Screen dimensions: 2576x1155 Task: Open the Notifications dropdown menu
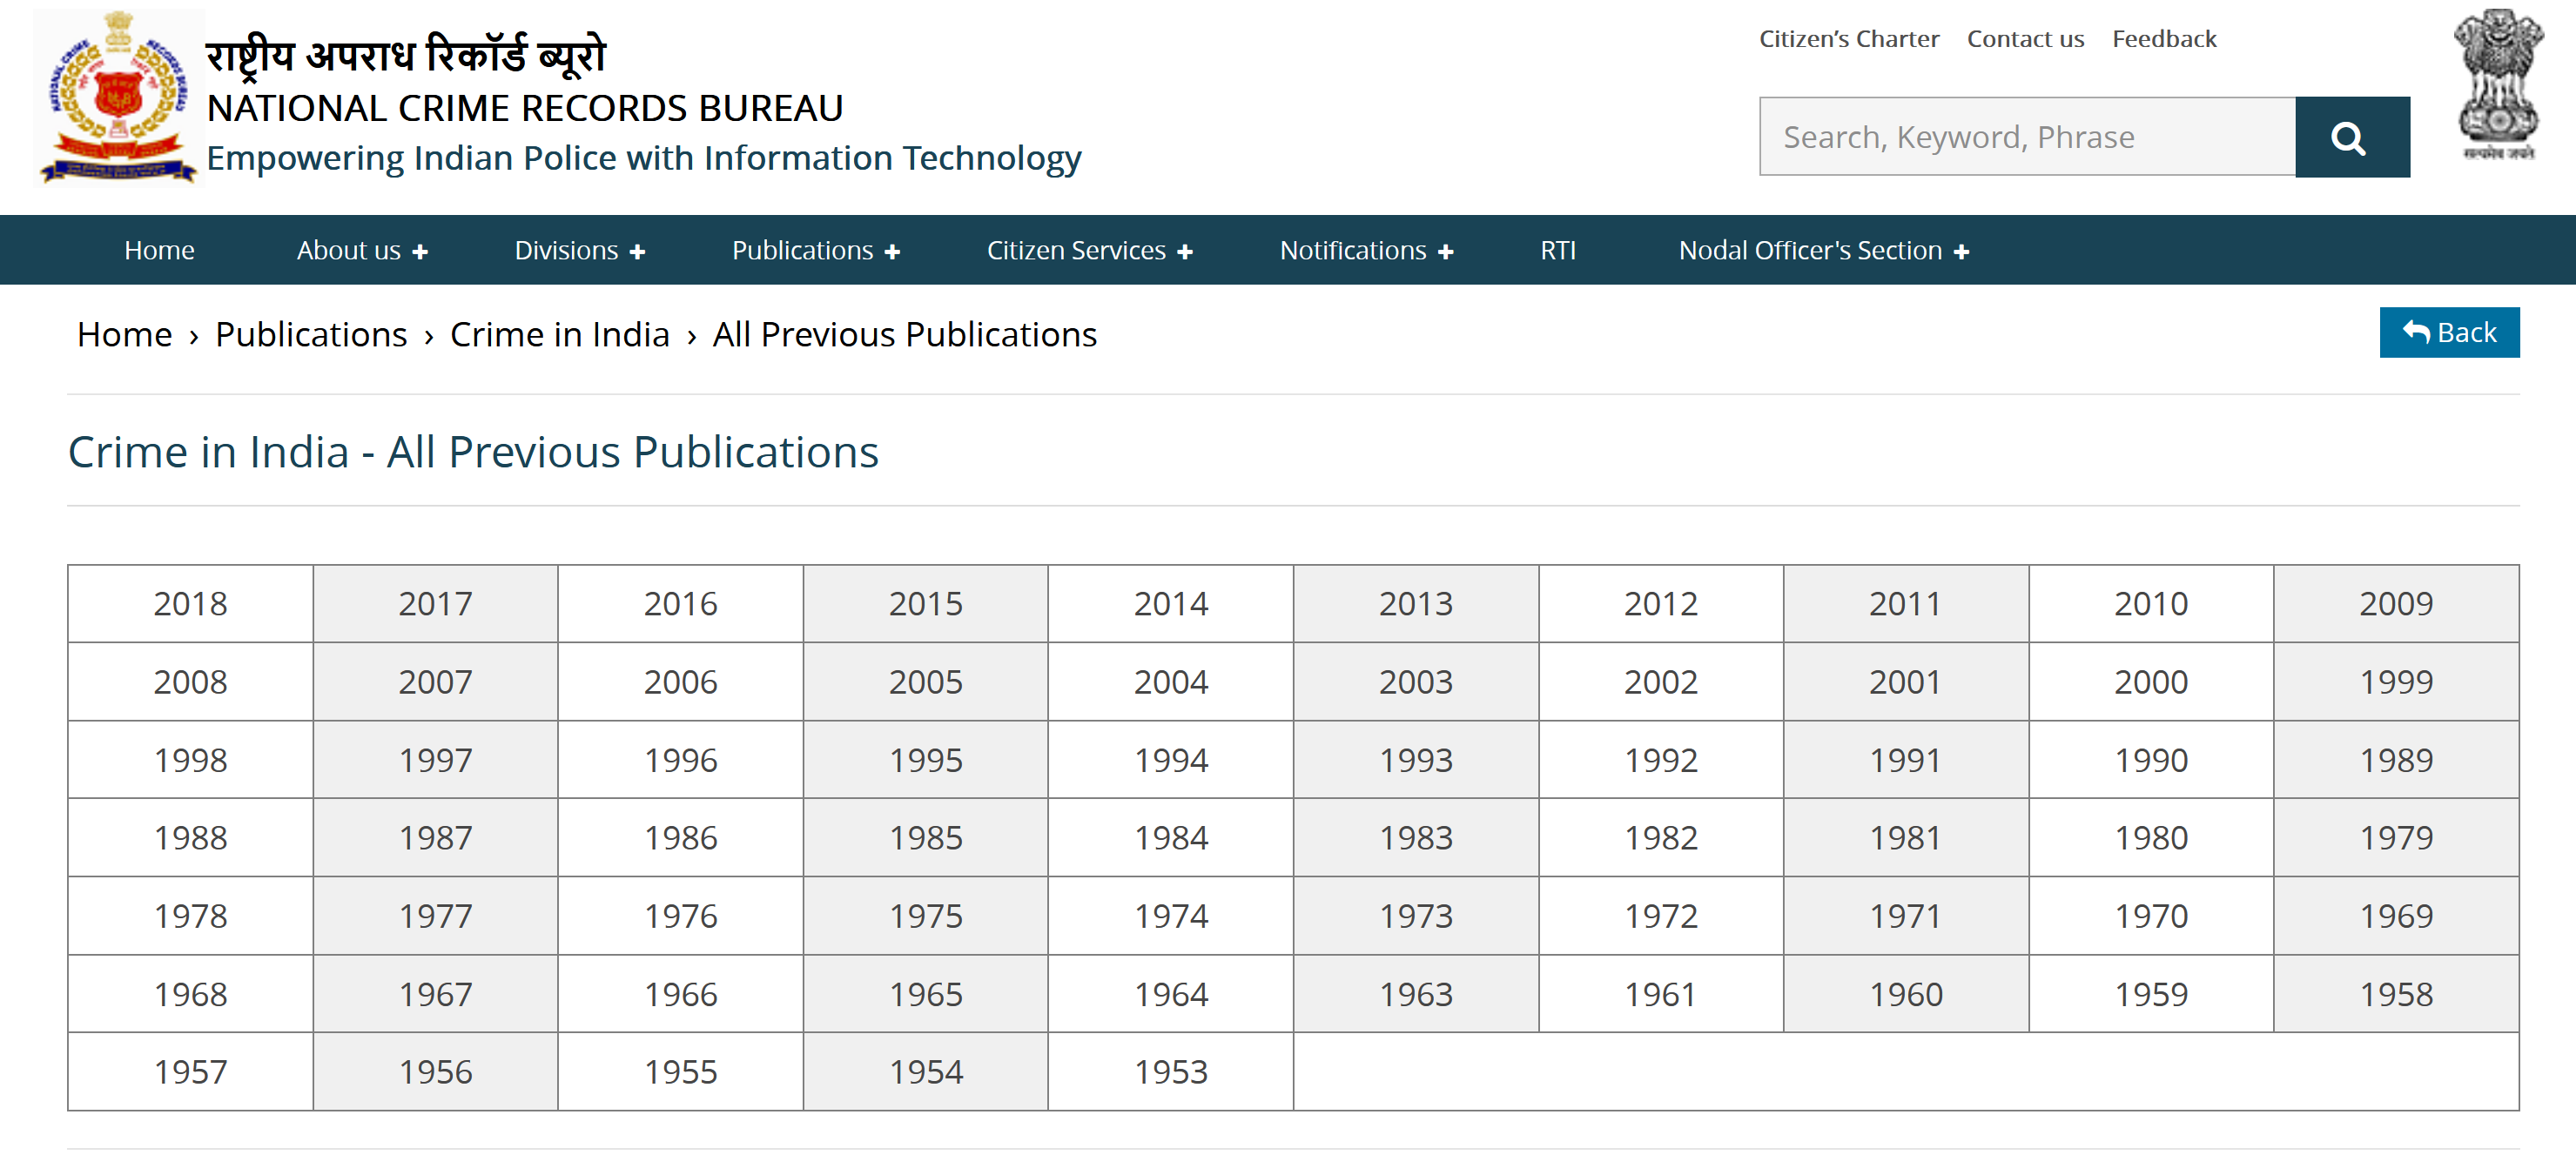click(x=1365, y=250)
